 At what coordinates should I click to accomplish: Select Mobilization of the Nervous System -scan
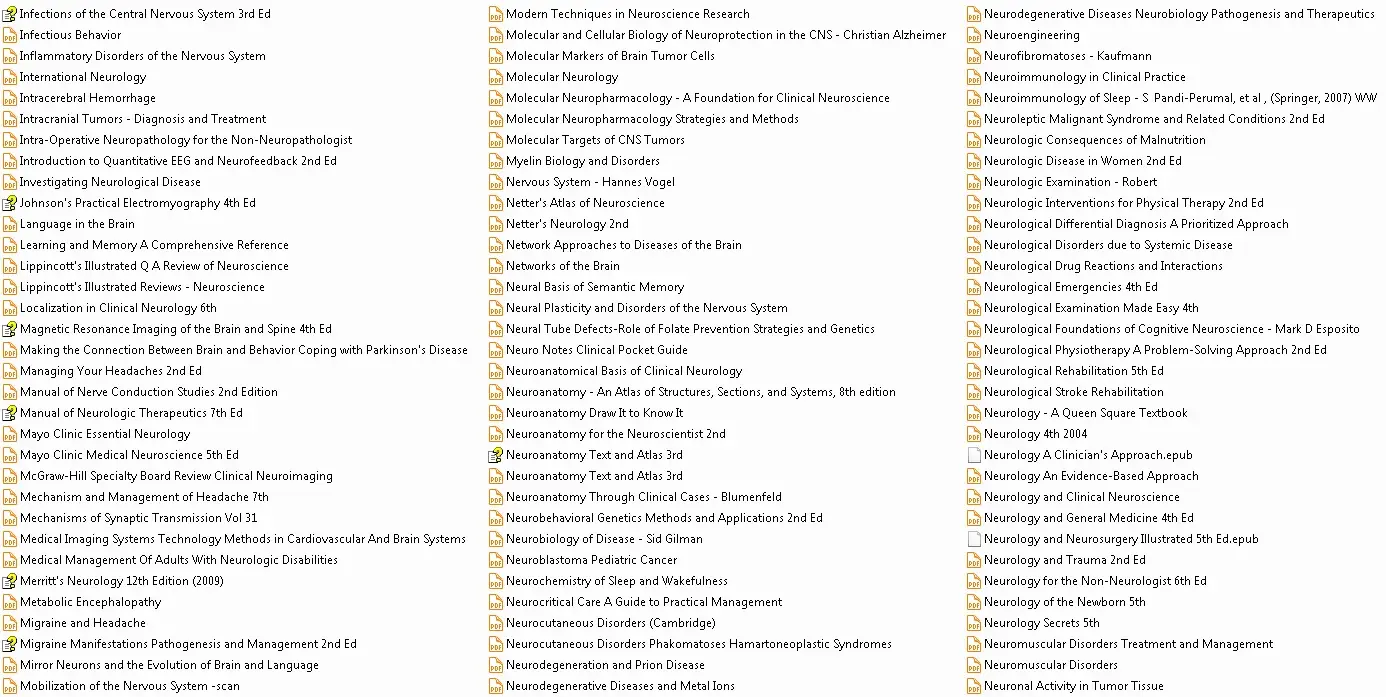tap(130, 686)
